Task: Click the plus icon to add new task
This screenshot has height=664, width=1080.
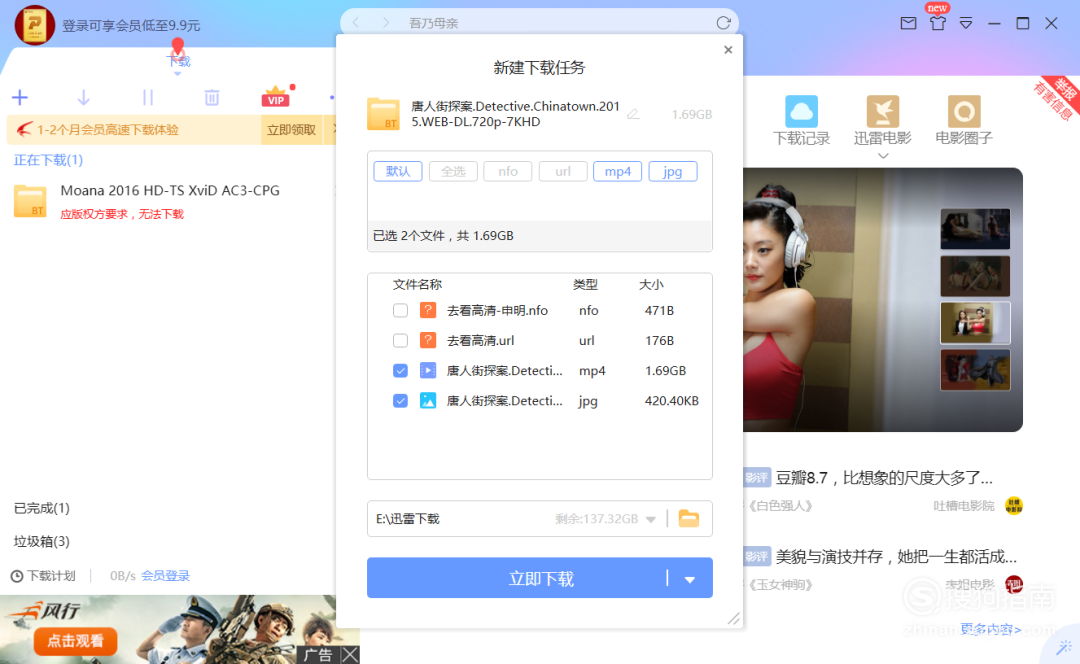Action: click(20, 97)
